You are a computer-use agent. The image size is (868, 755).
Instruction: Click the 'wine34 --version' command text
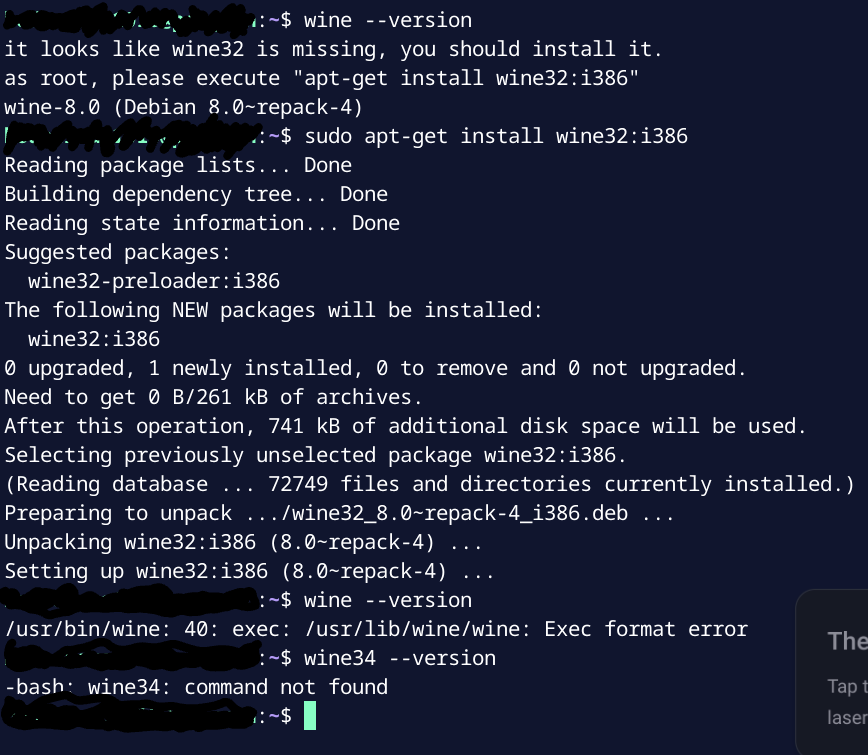[400, 658]
